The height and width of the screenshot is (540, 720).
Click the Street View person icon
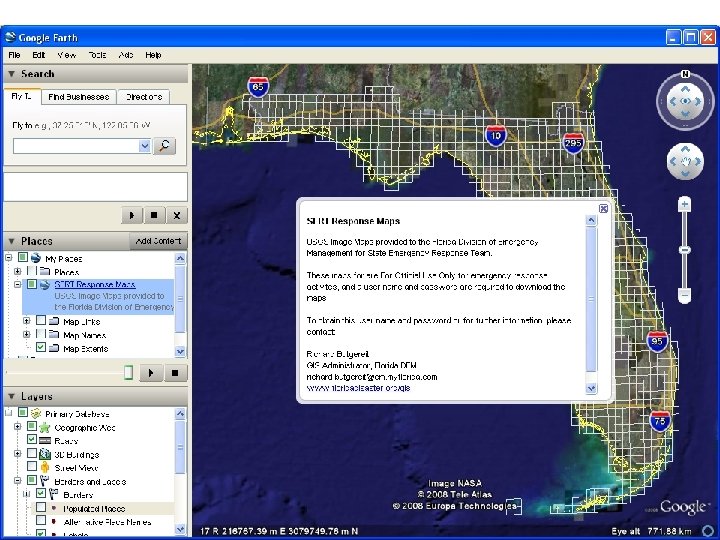45,467
